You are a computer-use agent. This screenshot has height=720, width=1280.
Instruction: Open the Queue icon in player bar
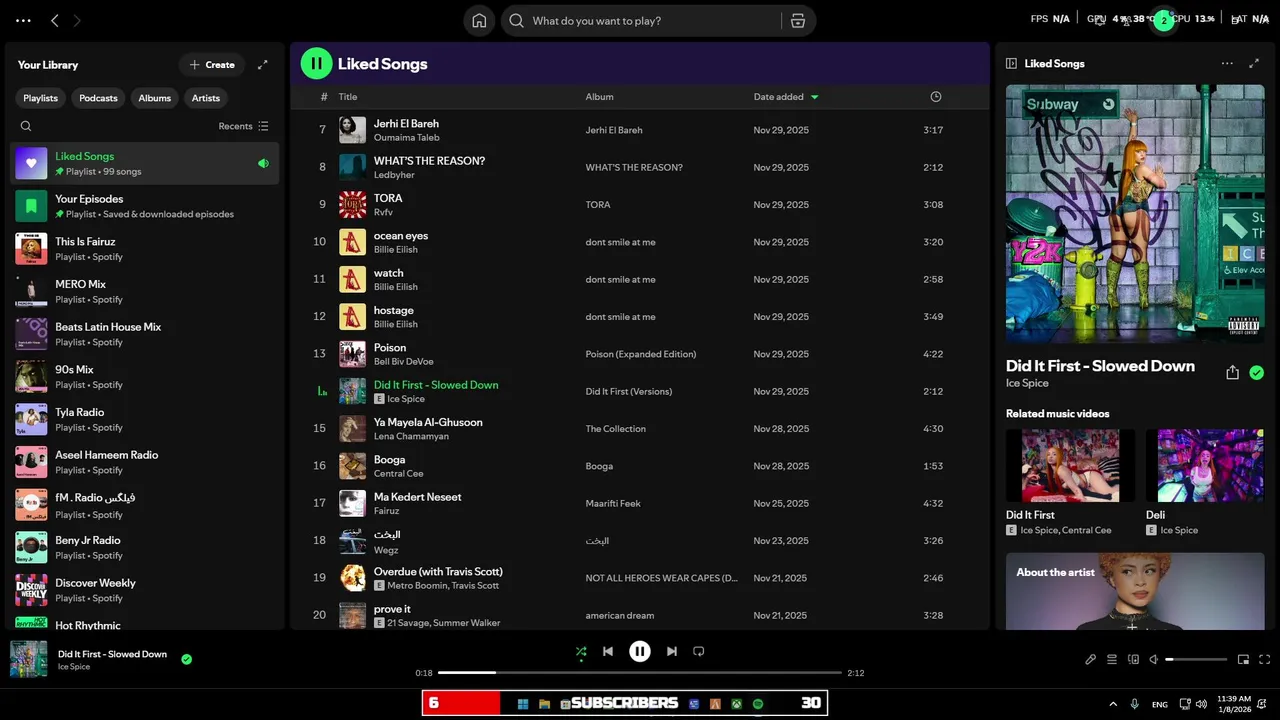(x=1112, y=659)
